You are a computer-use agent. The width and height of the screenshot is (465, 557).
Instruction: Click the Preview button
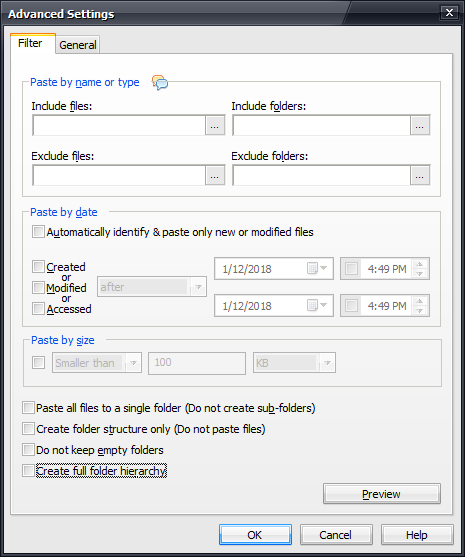pos(382,494)
